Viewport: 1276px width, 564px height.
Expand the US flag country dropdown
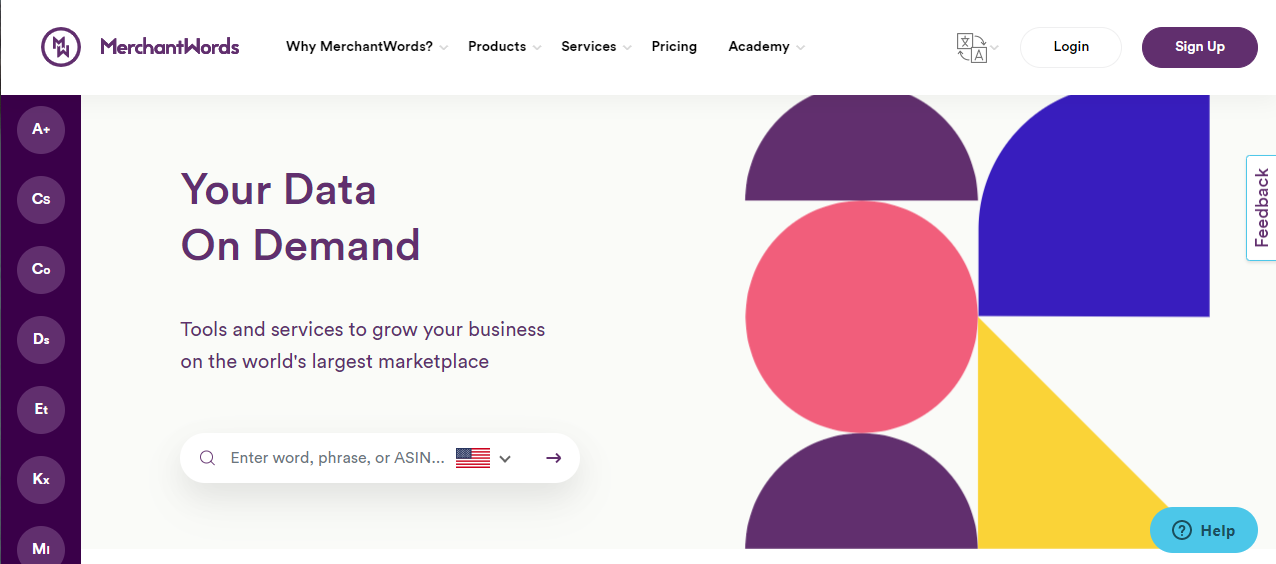tap(484, 458)
